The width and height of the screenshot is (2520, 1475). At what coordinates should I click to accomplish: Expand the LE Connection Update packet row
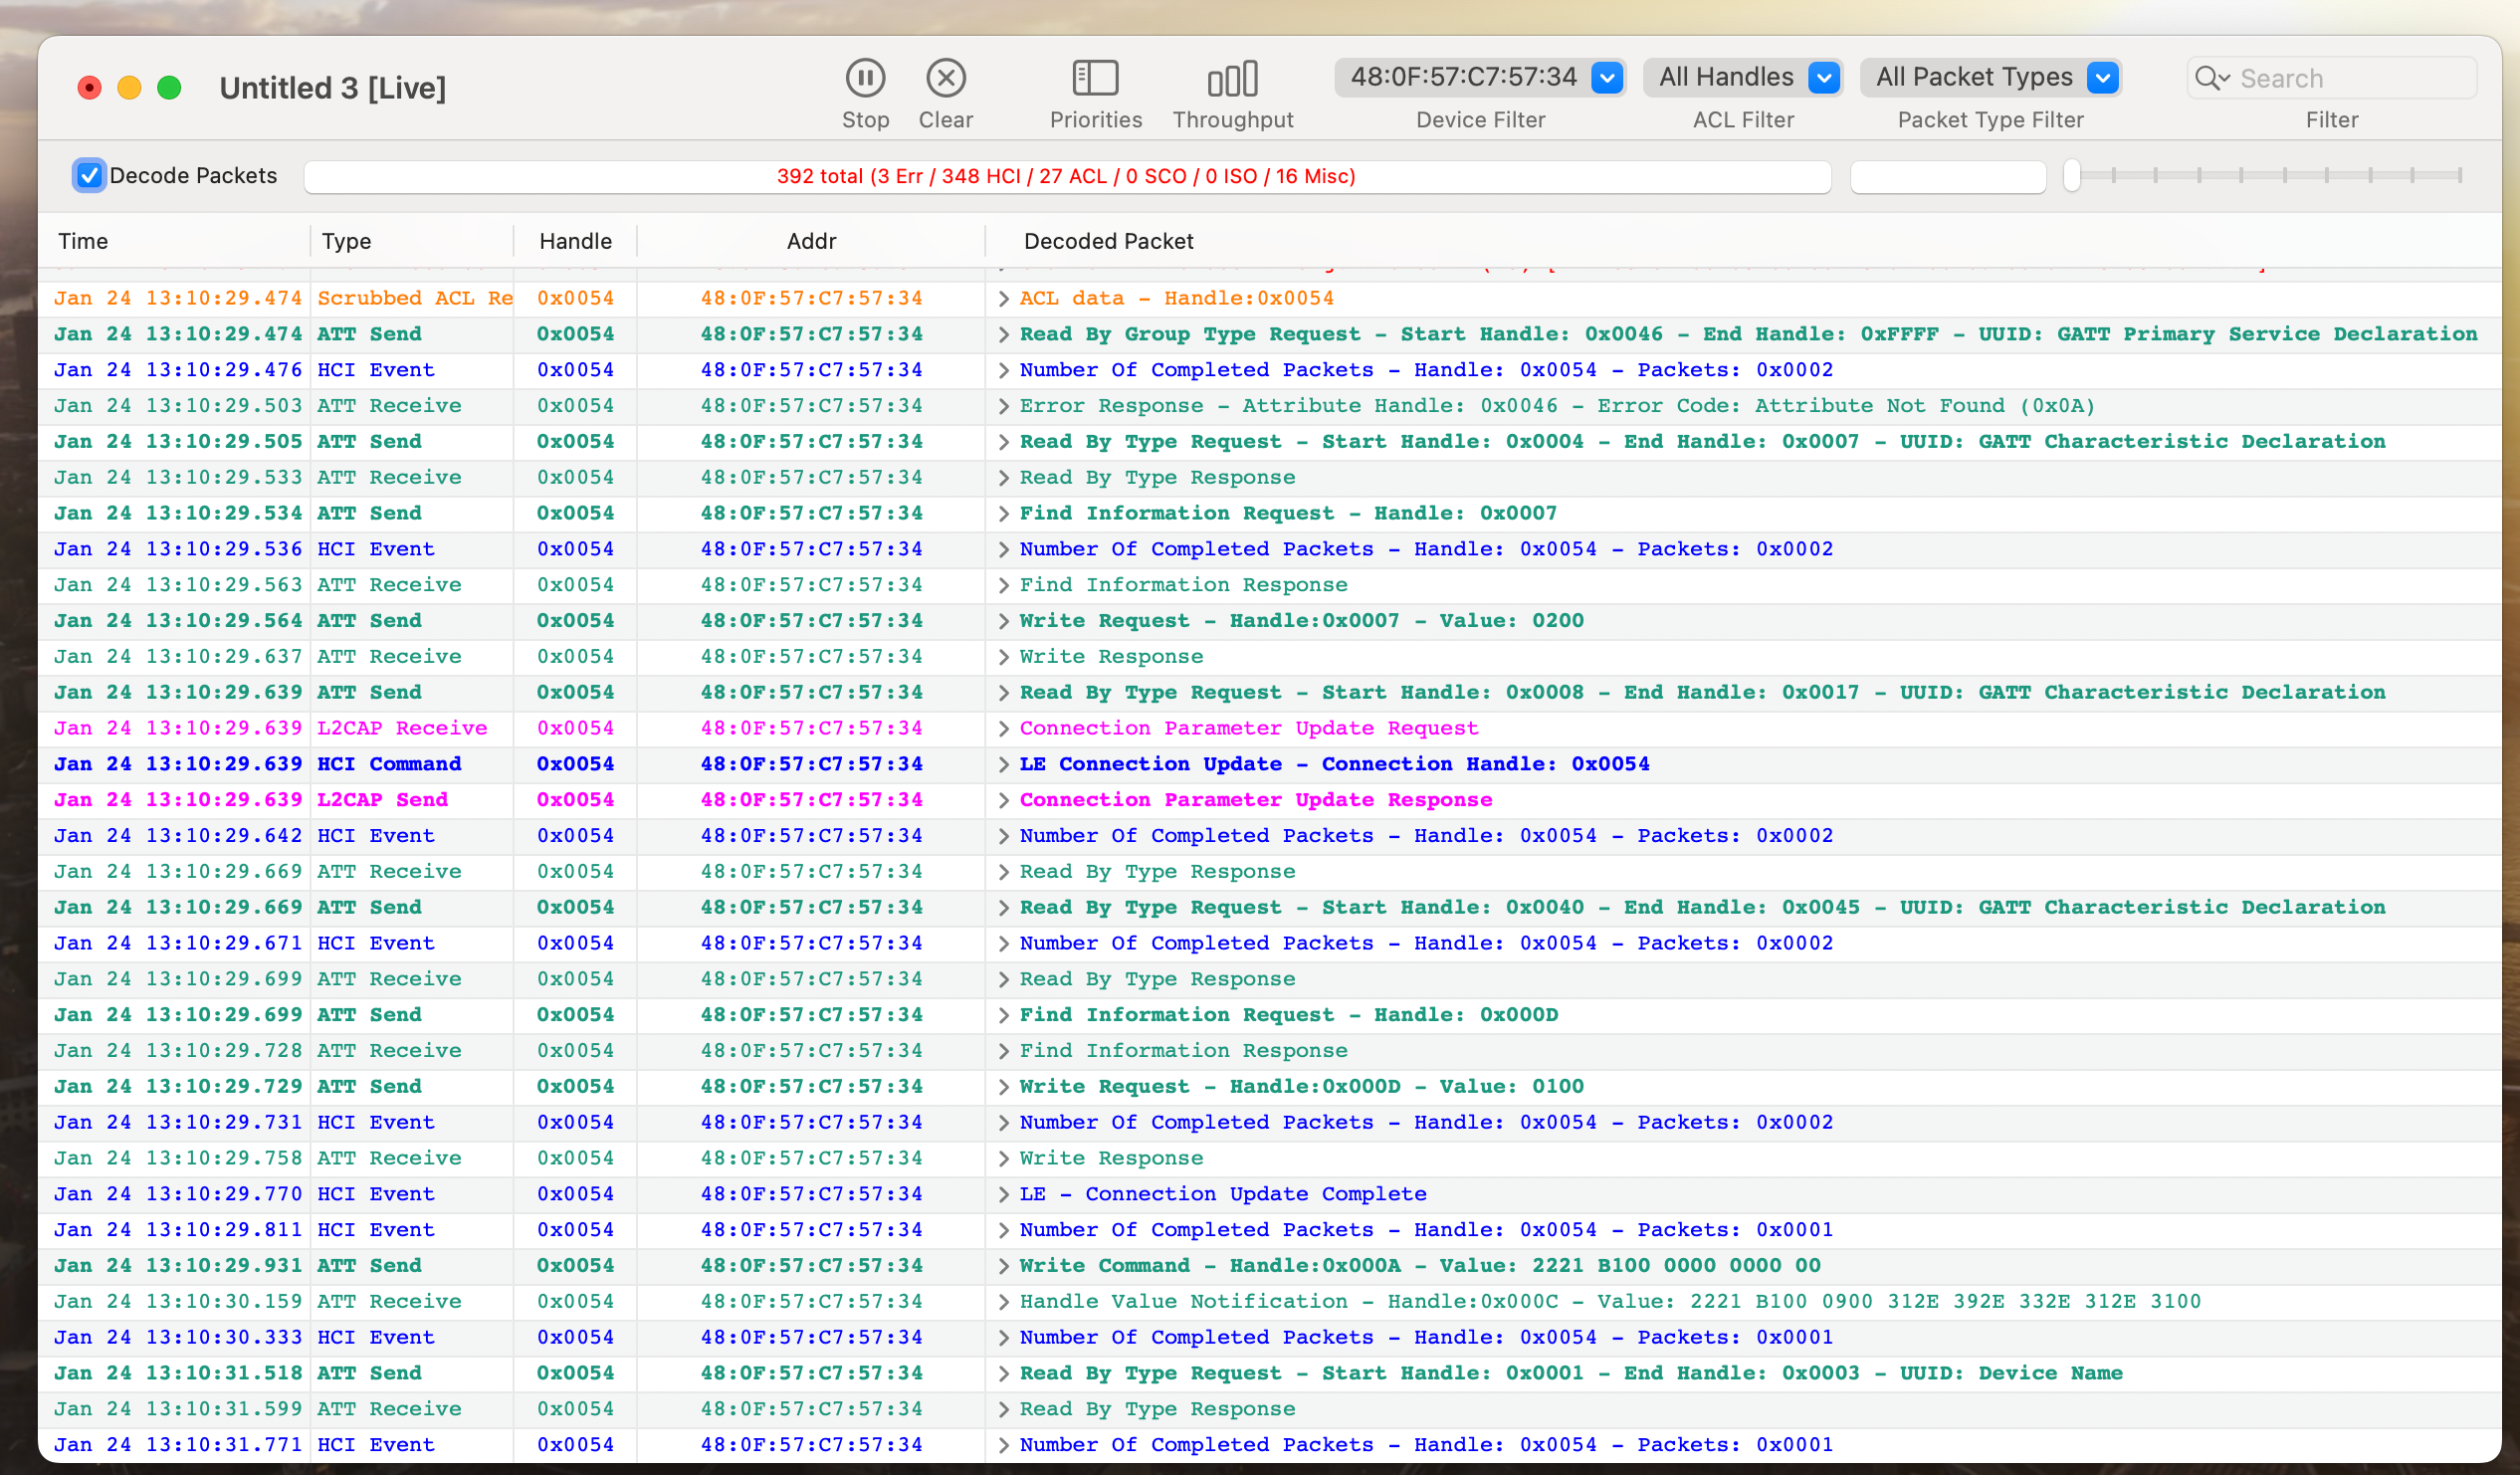[1003, 765]
